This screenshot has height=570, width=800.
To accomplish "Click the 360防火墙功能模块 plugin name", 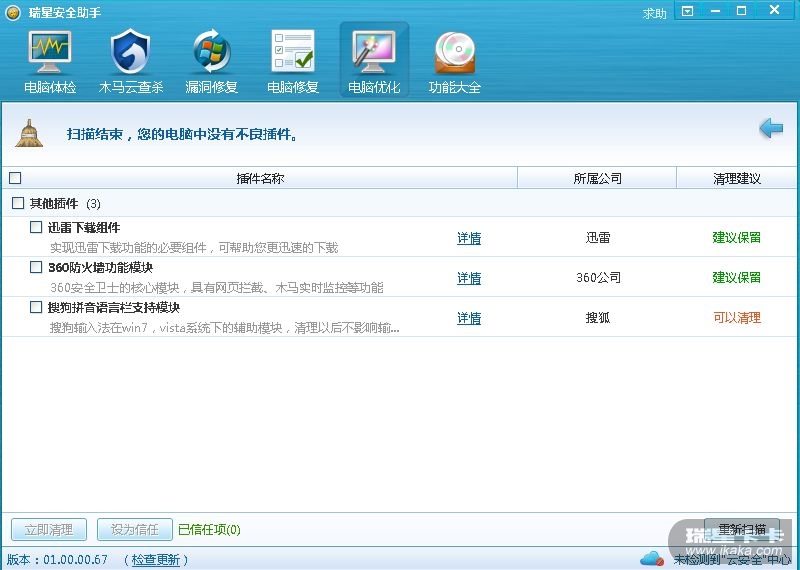I will (101, 267).
